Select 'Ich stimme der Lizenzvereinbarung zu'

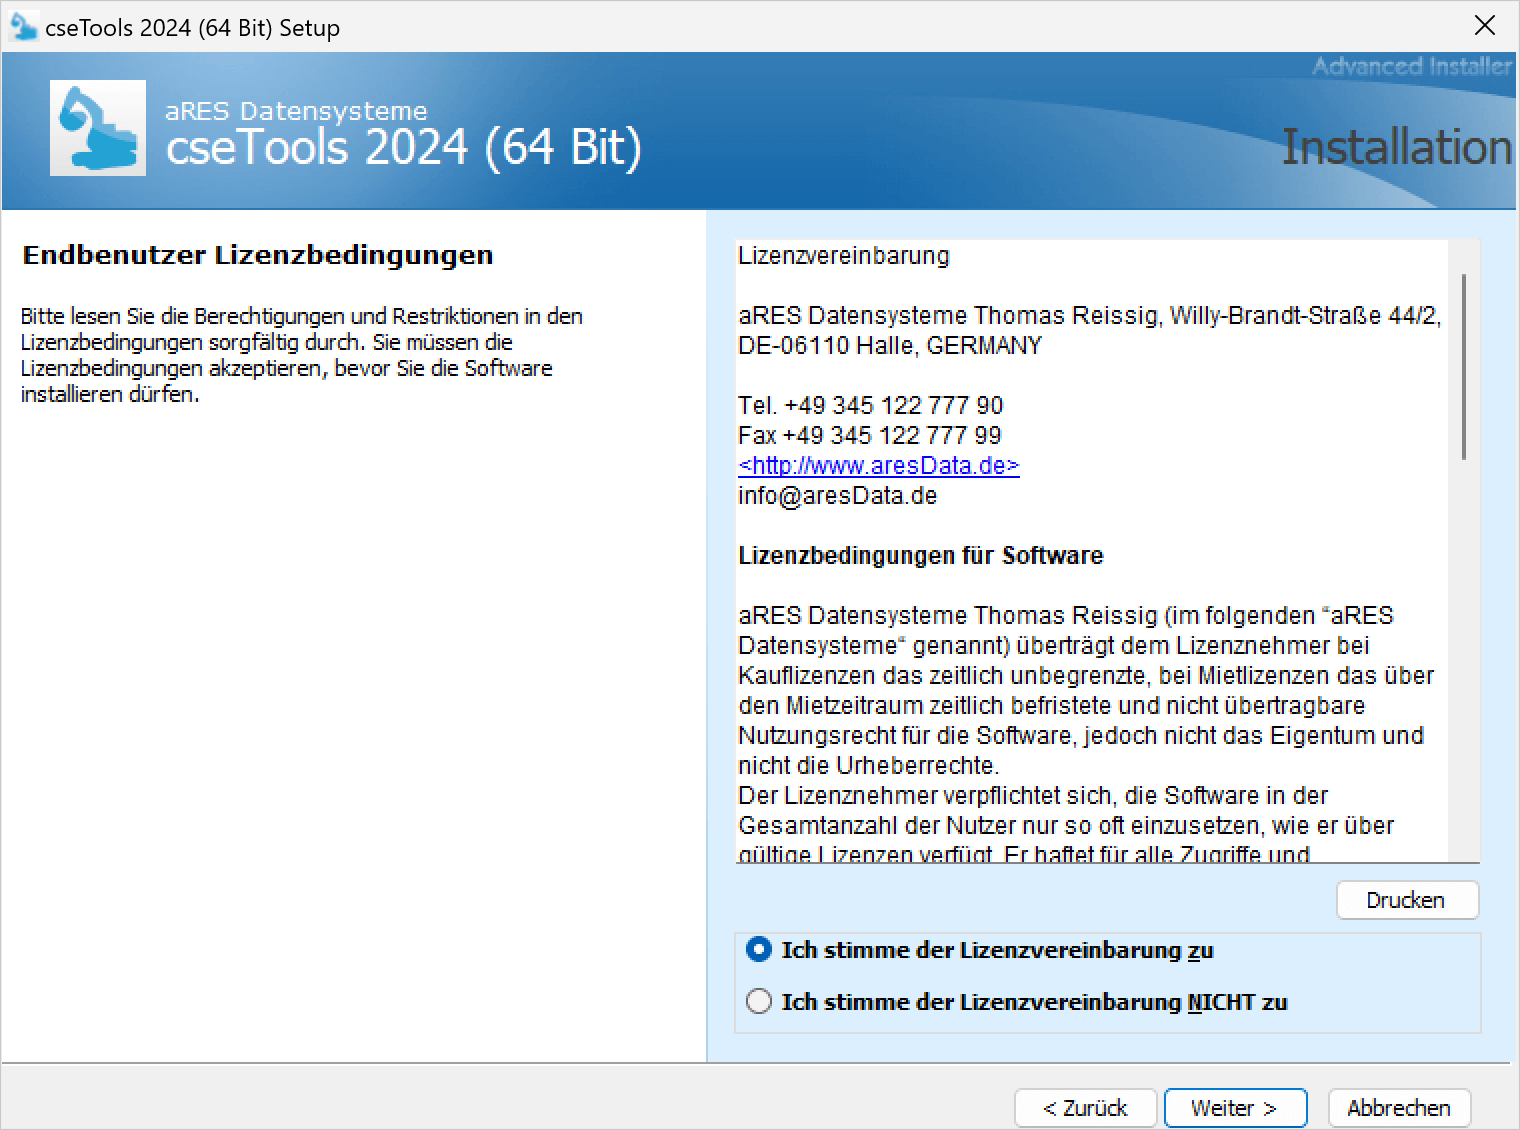759,950
